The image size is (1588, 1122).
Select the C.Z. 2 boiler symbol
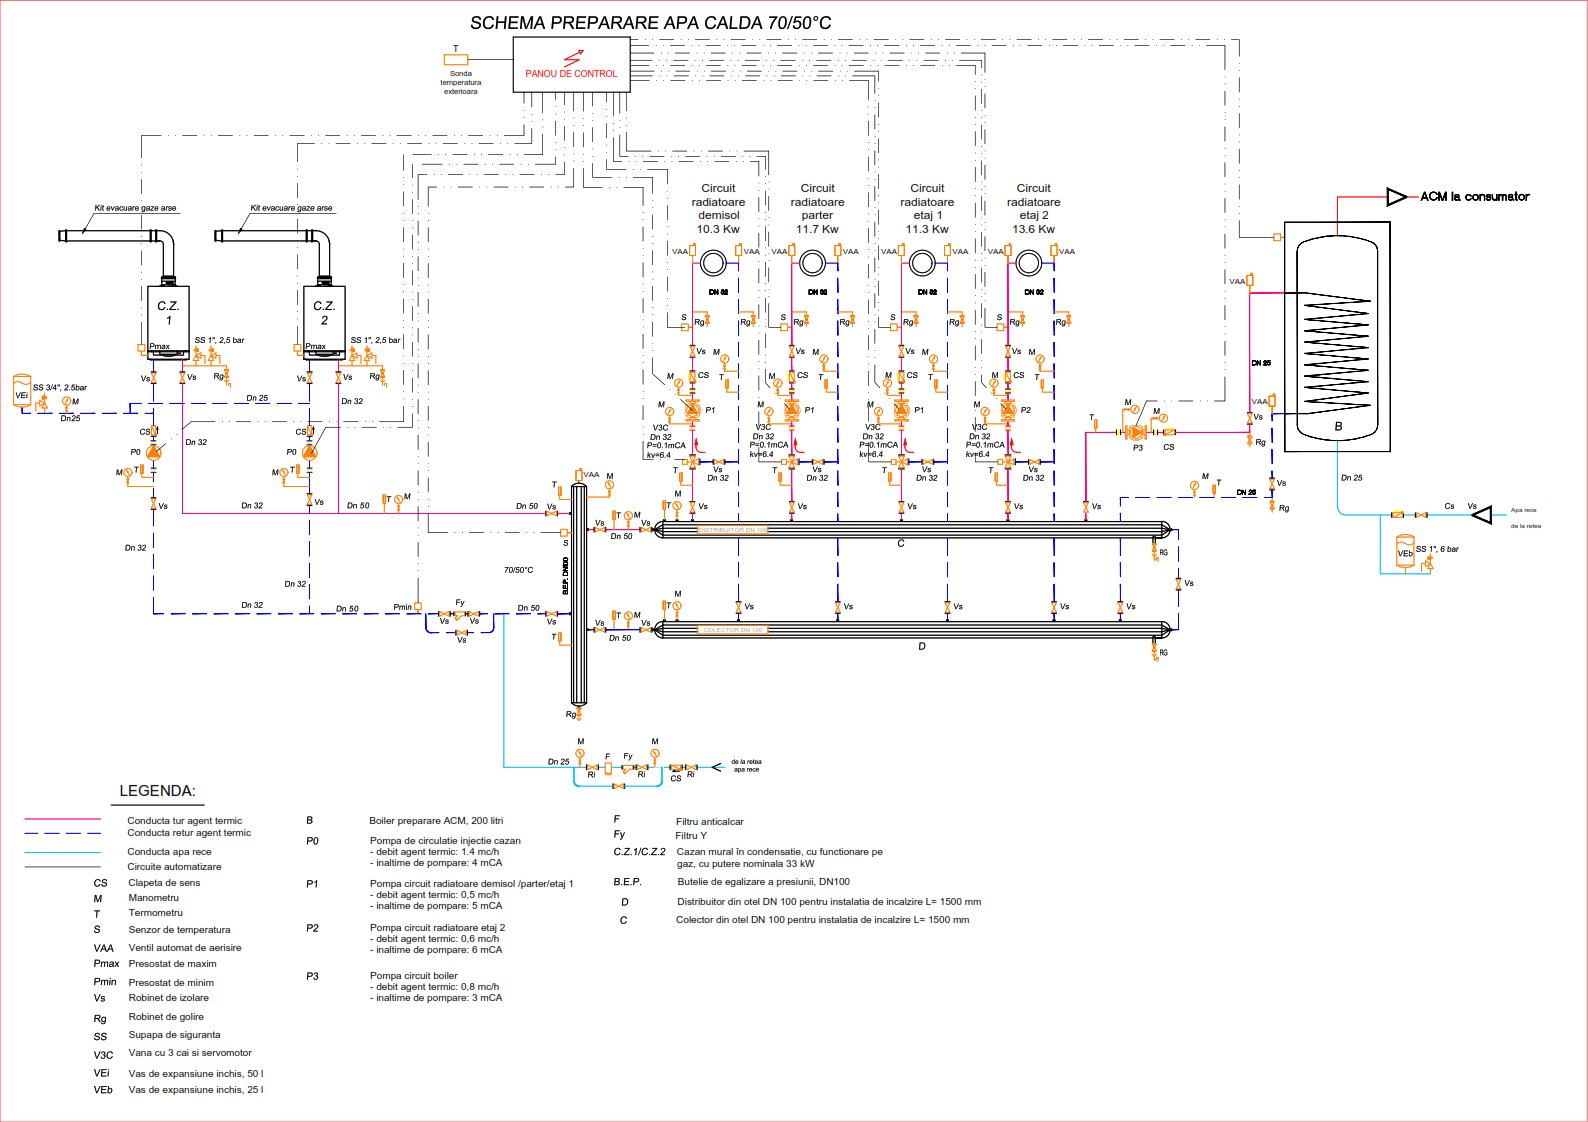pyautogui.click(x=324, y=320)
